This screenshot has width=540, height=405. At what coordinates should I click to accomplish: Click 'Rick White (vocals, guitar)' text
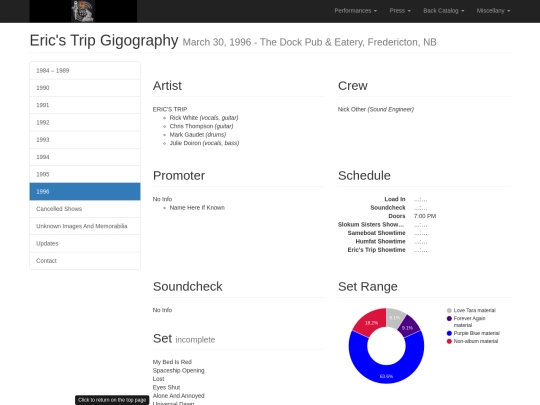click(x=204, y=118)
